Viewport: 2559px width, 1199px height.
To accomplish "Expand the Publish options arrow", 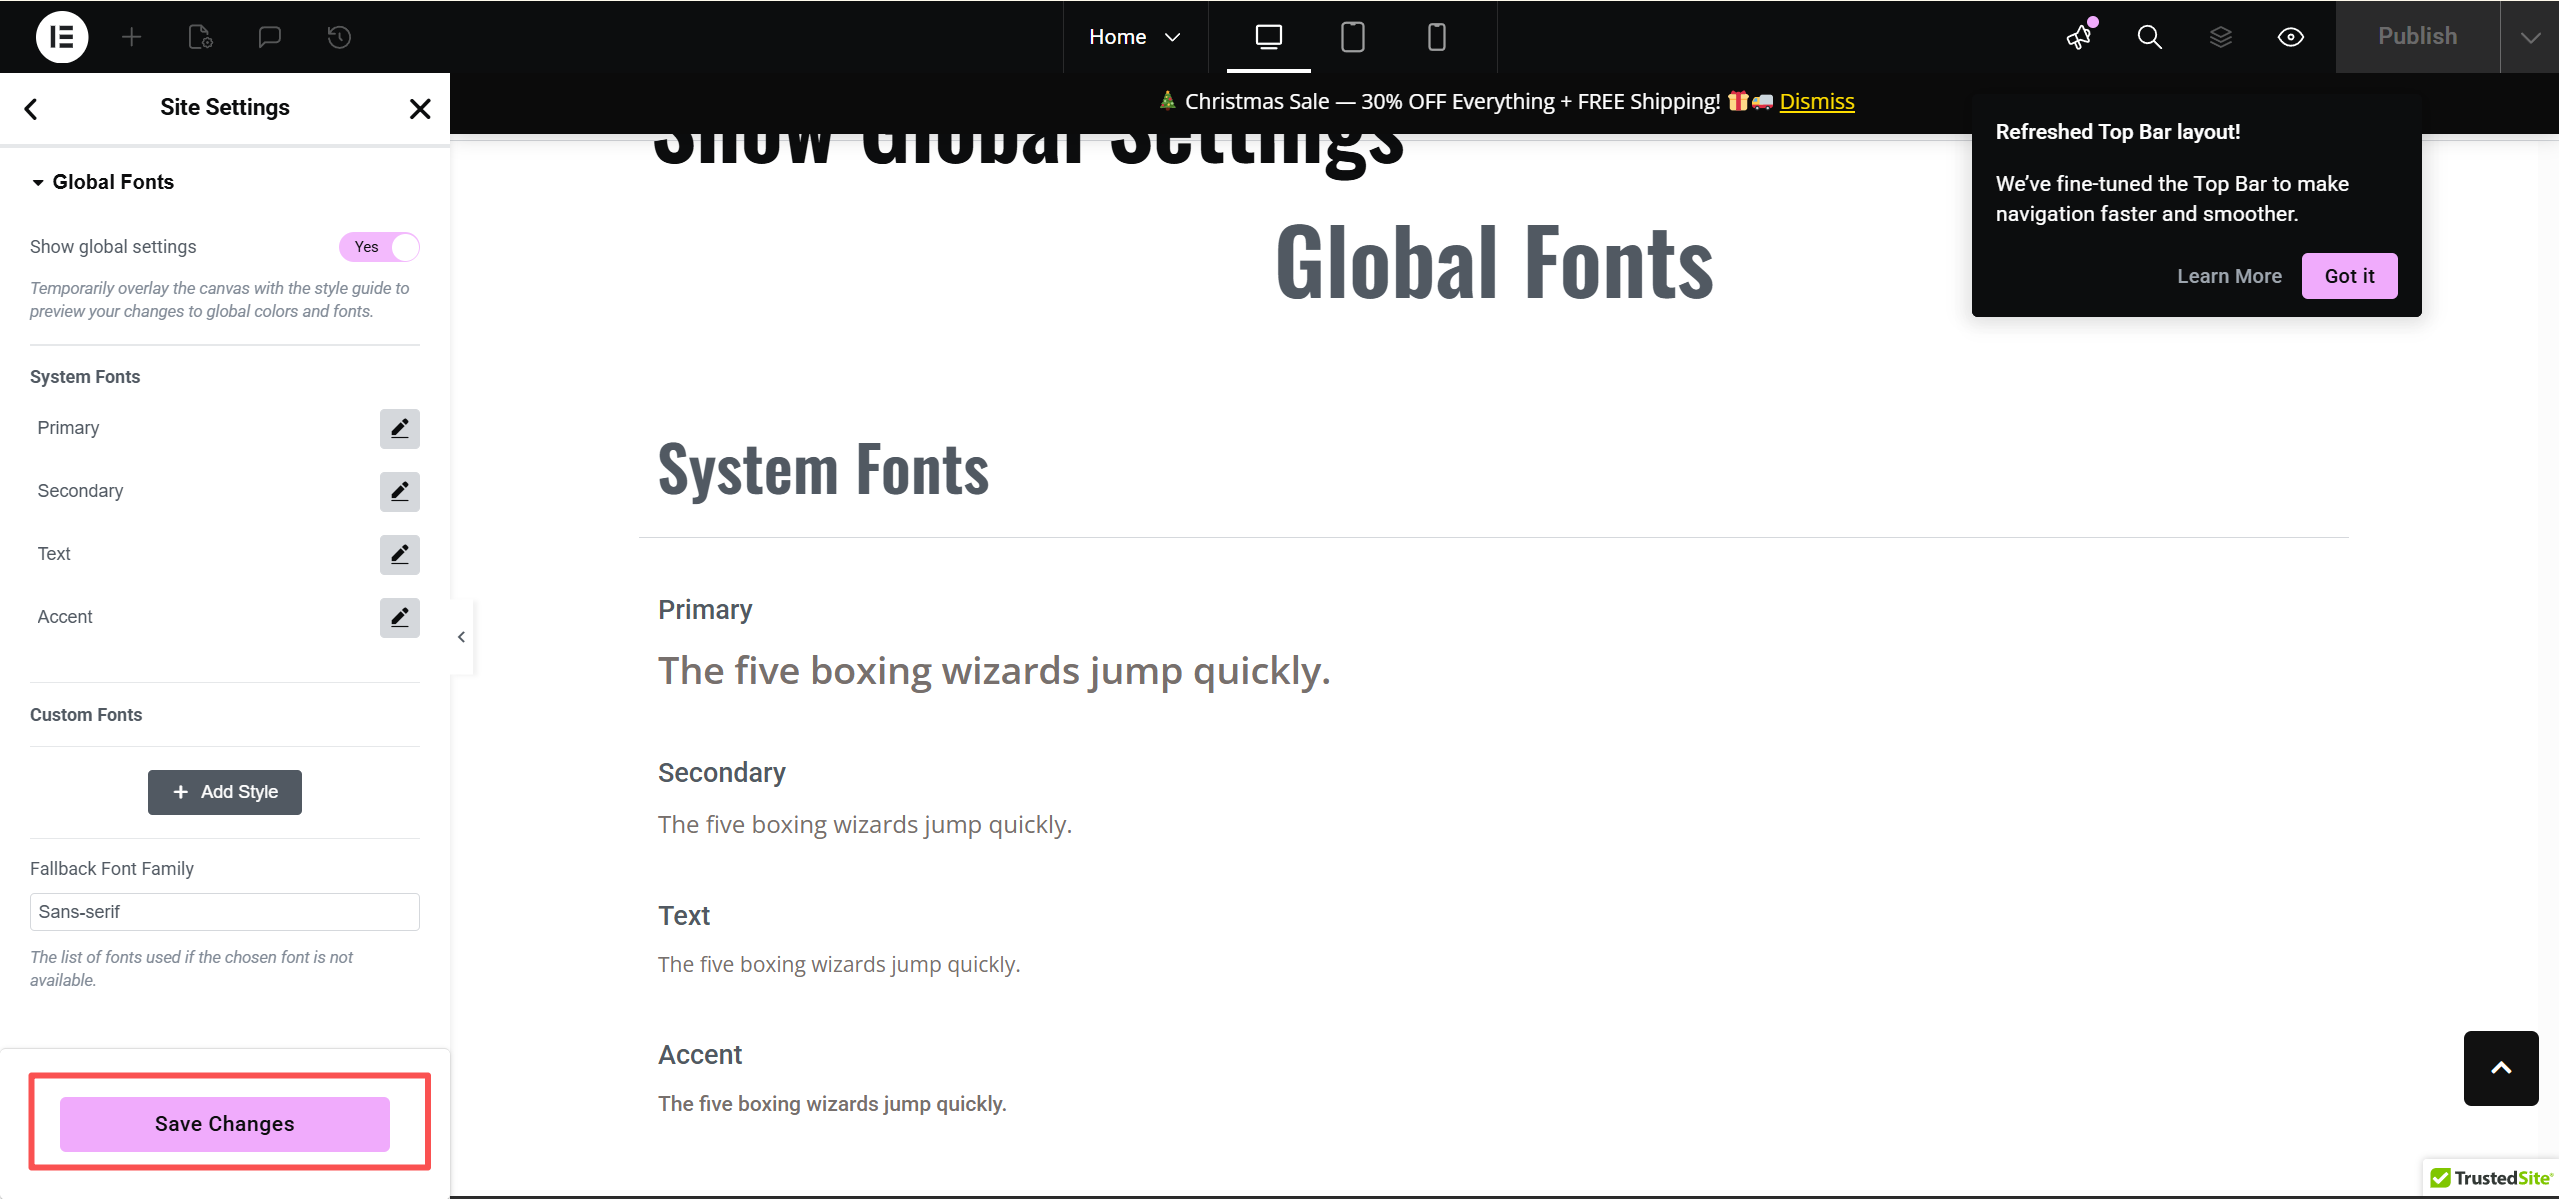I will pyautogui.click(x=2530, y=37).
